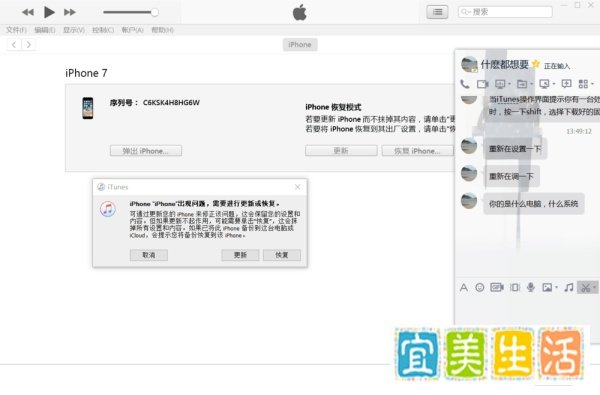Open the apps grid icon in chat toolbar
Image resolution: width=600 pixels, height=395 pixels.
coord(584,84)
